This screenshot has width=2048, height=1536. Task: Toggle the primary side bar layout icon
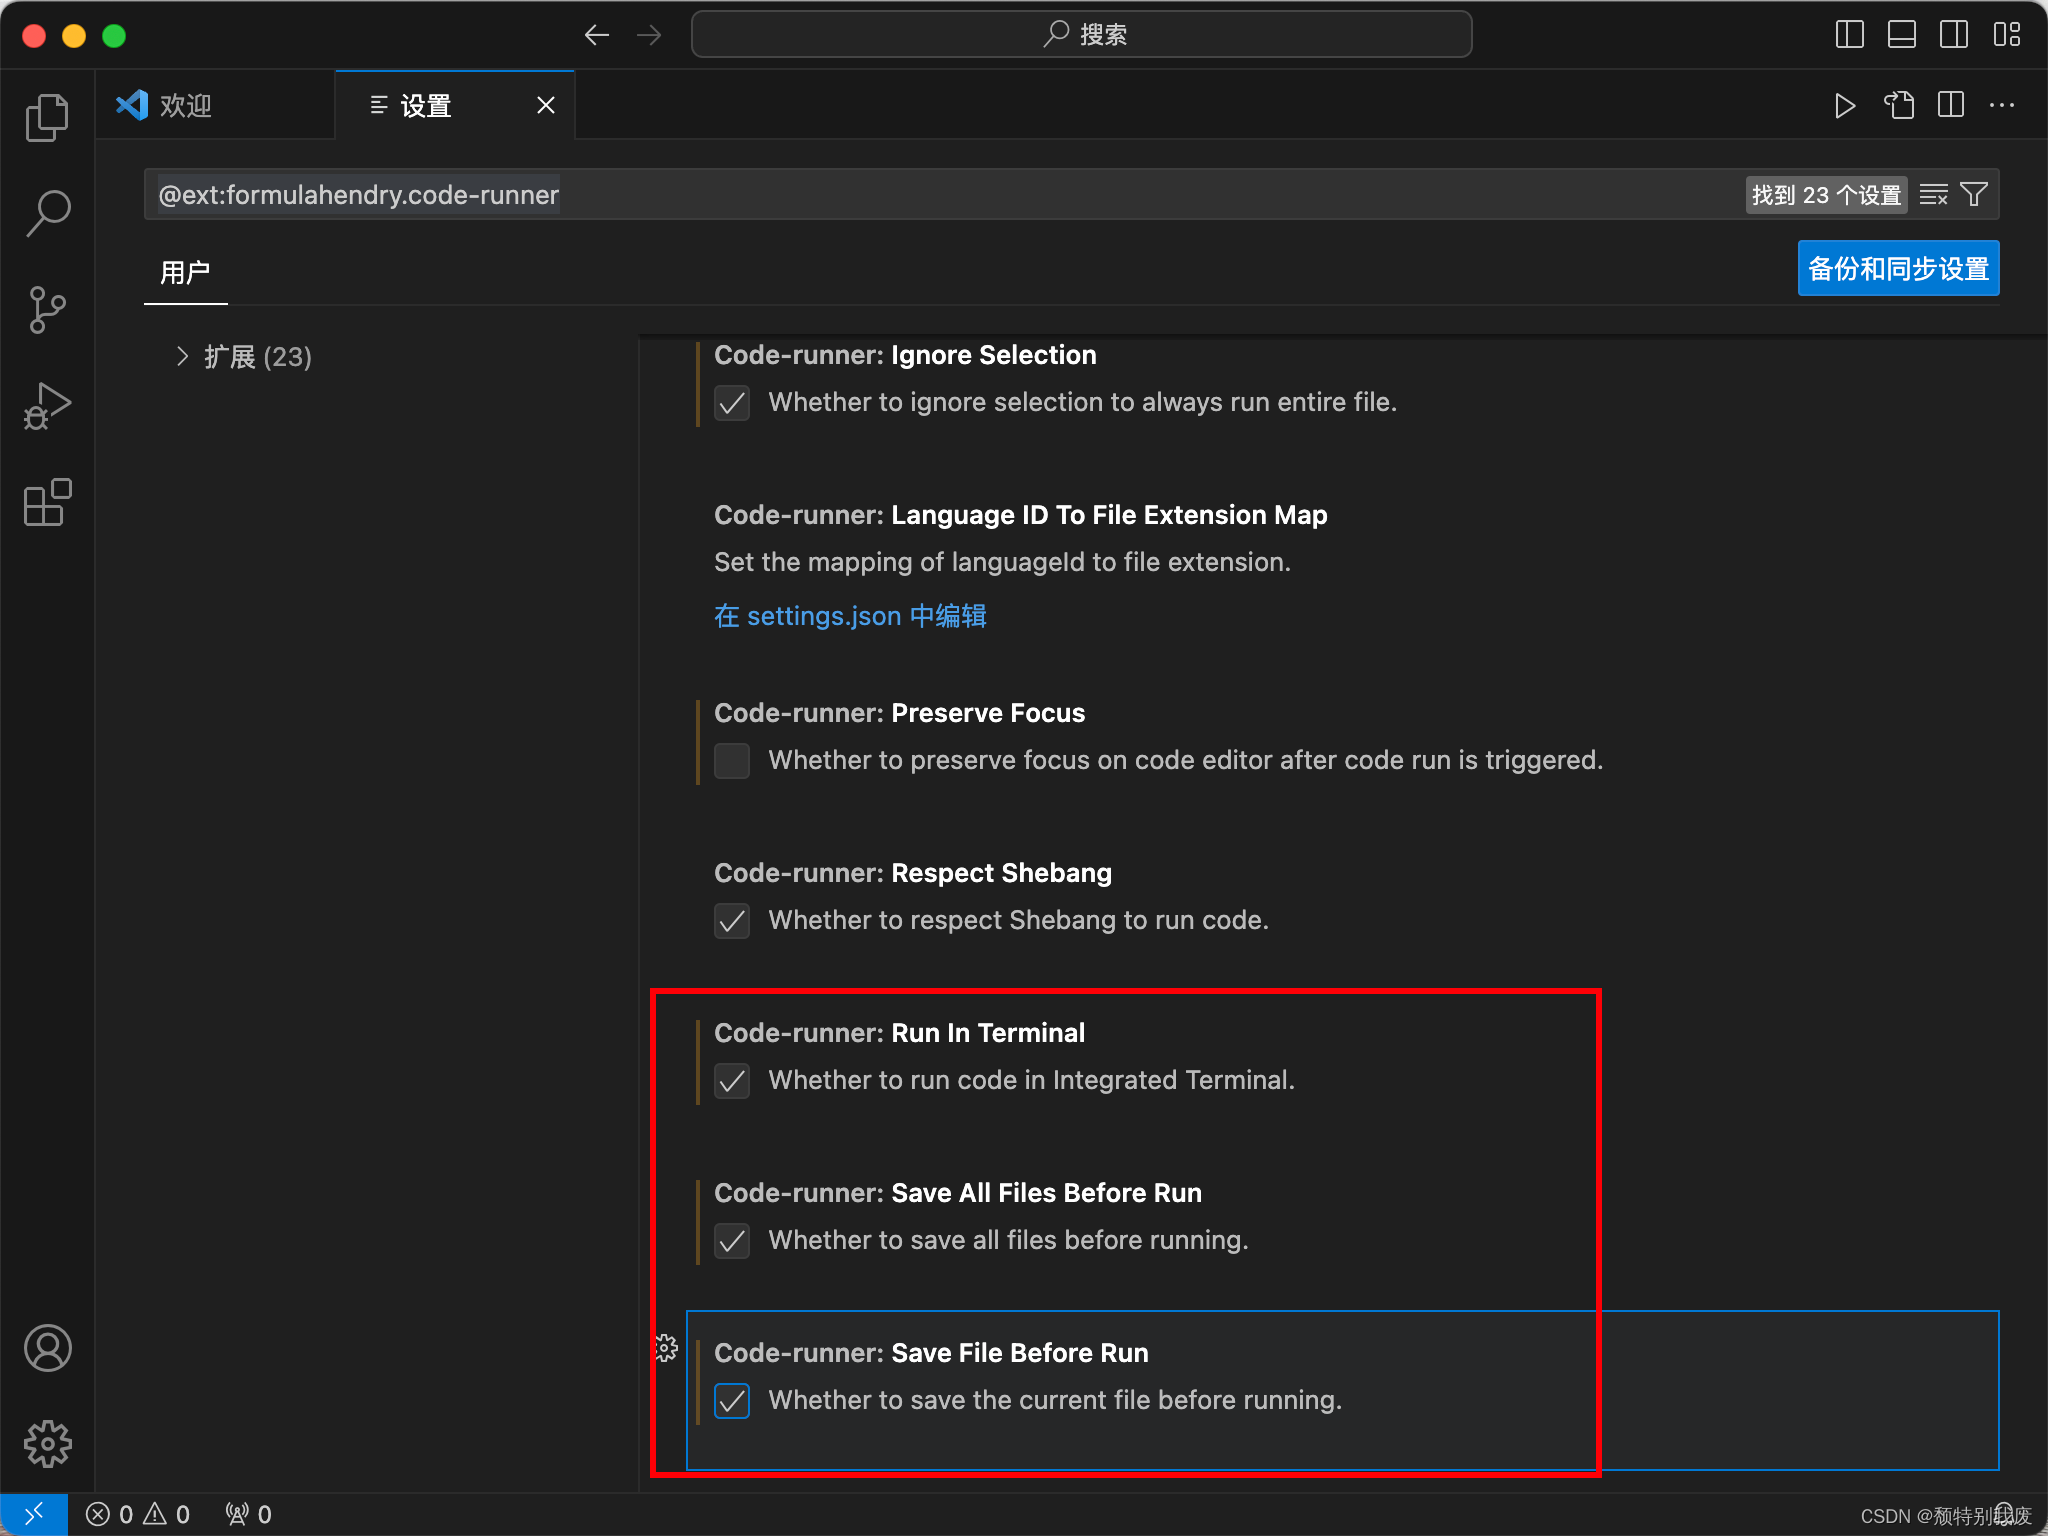(x=1849, y=34)
